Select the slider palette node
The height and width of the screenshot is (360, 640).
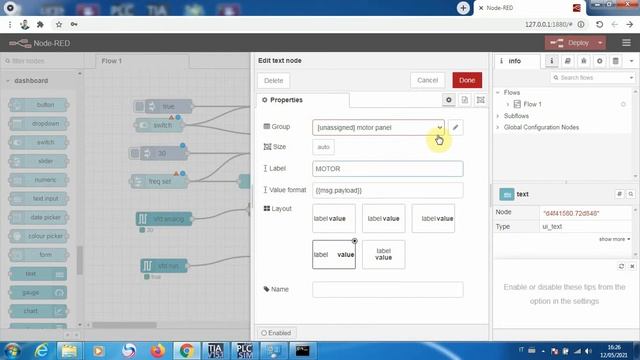tap(38, 161)
